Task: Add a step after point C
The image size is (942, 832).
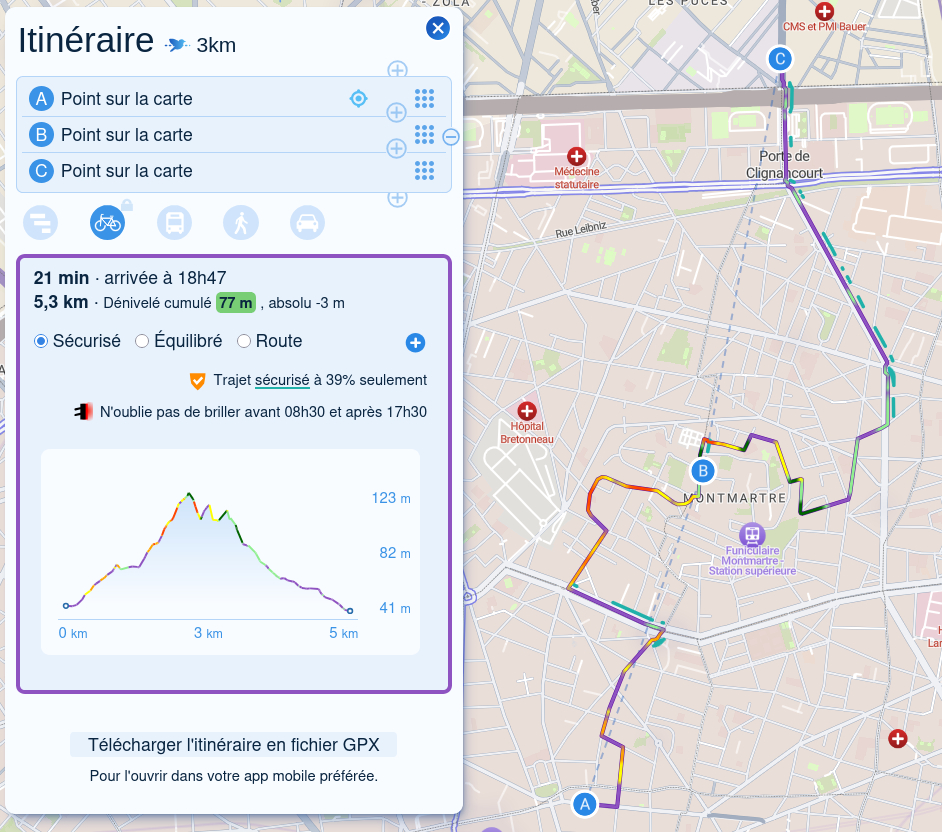Action: (x=397, y=198)
